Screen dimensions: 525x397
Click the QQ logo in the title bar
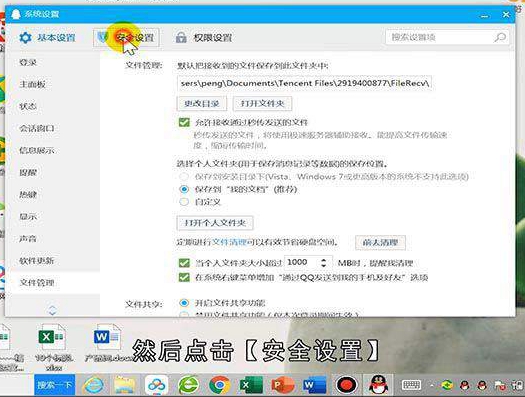coord(15,14)
